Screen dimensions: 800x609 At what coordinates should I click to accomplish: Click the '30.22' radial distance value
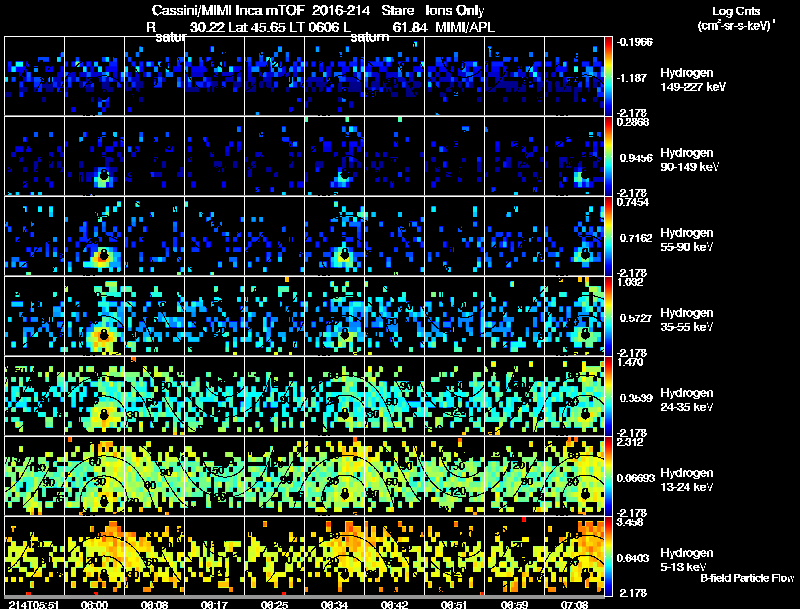207,27
